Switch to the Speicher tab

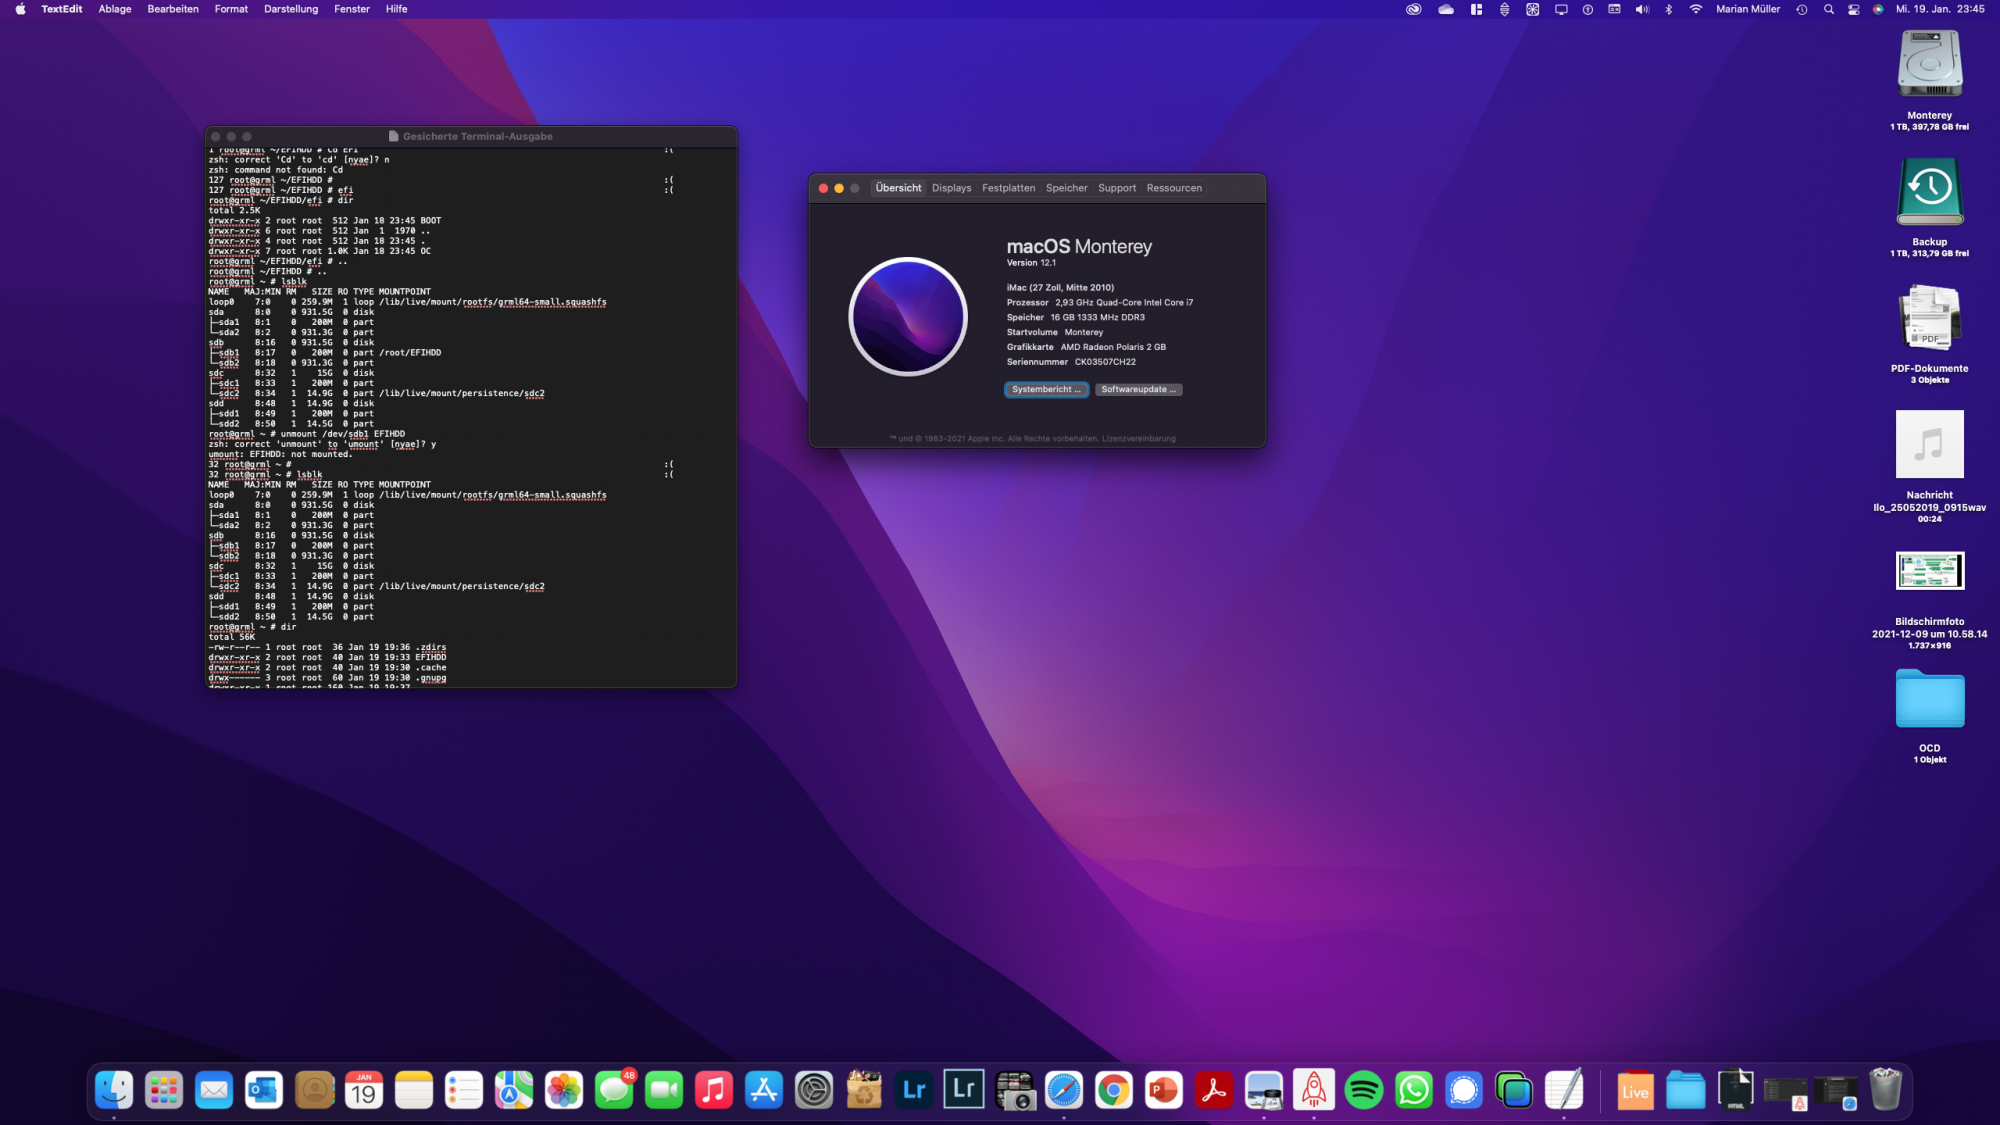click(x=1066, y=188)
